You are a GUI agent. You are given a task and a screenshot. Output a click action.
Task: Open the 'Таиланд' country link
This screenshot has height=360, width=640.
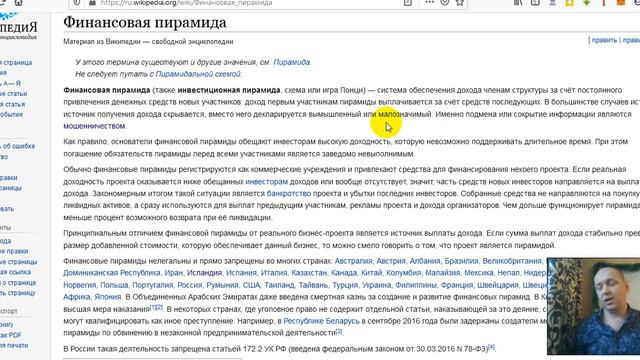pos(279,285)
